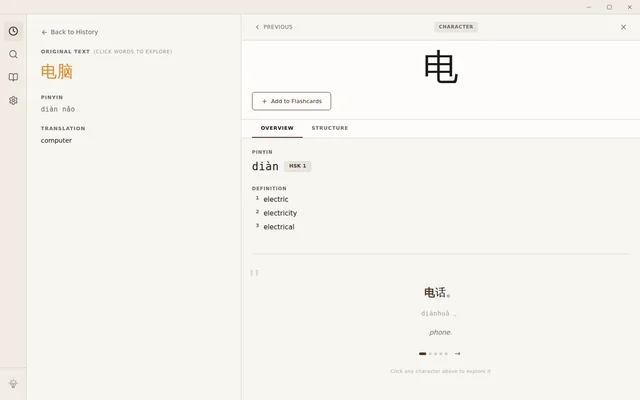Maximize the application window
Viewport: 640px width, 400px height.
[x=609, y=7]
